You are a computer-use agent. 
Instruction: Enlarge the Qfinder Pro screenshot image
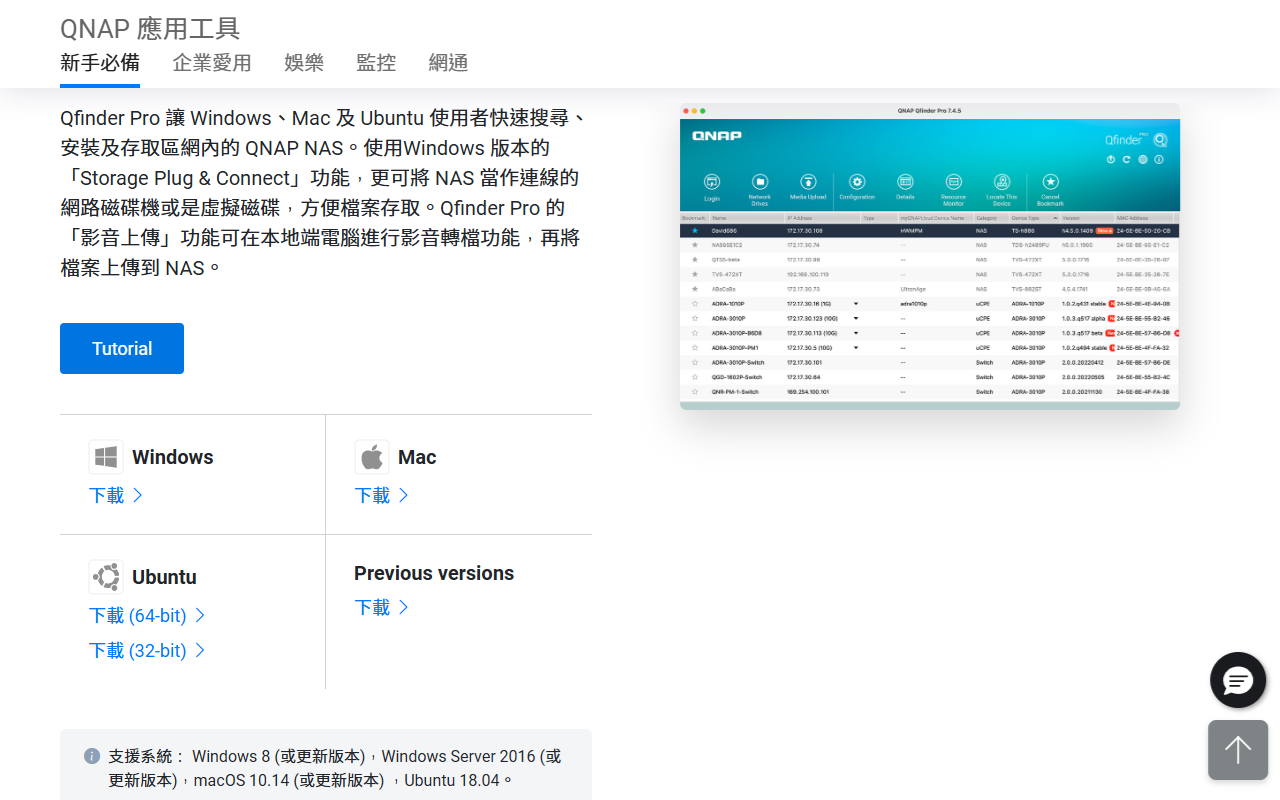[930, 256]
